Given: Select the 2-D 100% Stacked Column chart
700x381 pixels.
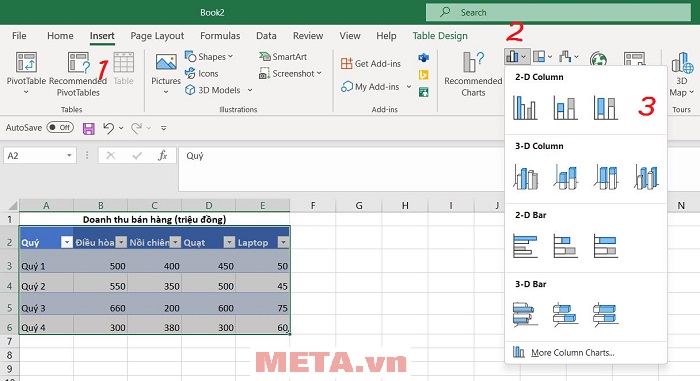Looking at the screenshot, I should pyautogui.click(x=605, y=108).
